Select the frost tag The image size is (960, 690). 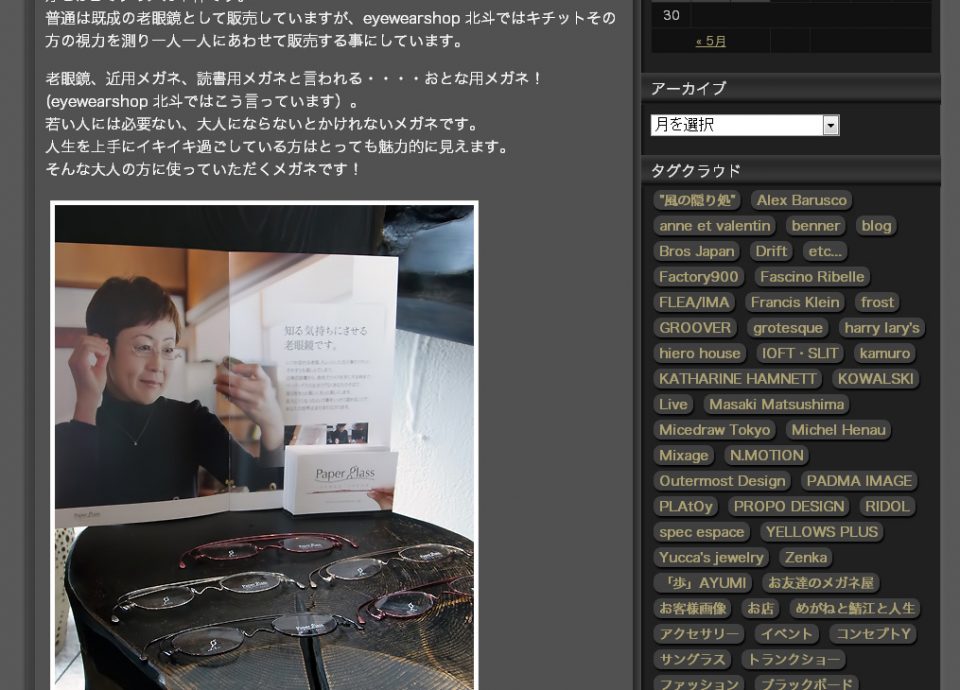877,302
